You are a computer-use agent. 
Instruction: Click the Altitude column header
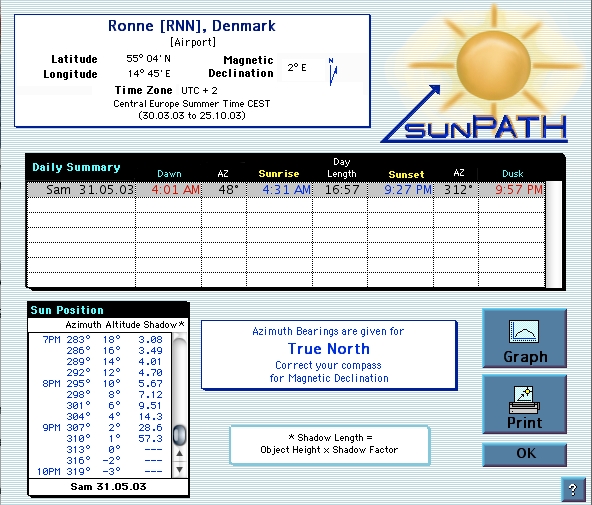pyautogui.click(x=123, y=325)
